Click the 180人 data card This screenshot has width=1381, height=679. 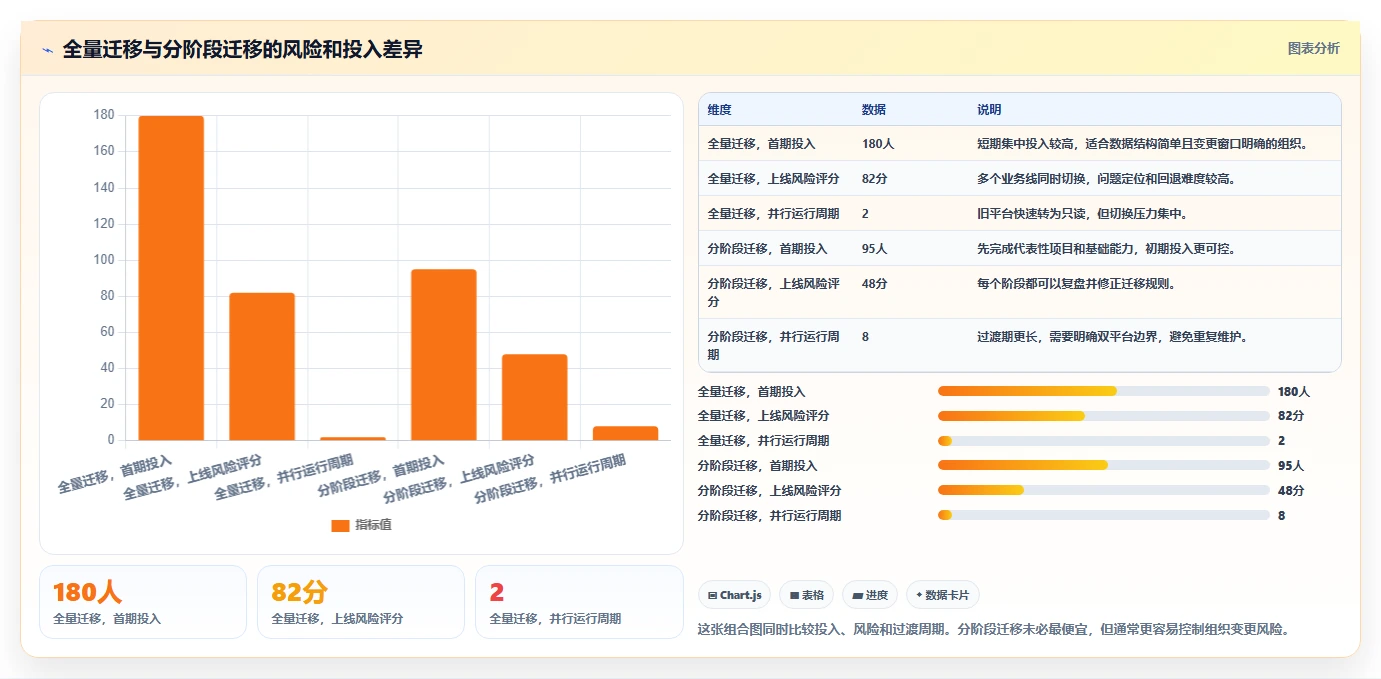[x=143, y=602]
